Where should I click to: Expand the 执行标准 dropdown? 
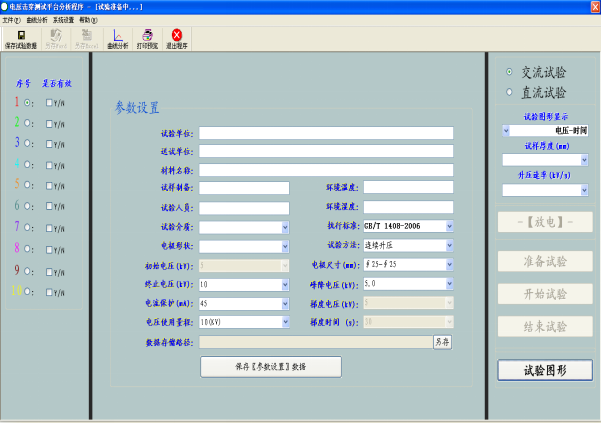coord(449,227)
